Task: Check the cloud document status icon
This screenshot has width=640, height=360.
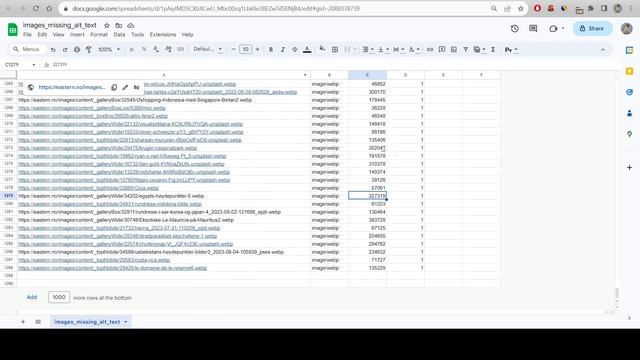Action: (131, 25)
